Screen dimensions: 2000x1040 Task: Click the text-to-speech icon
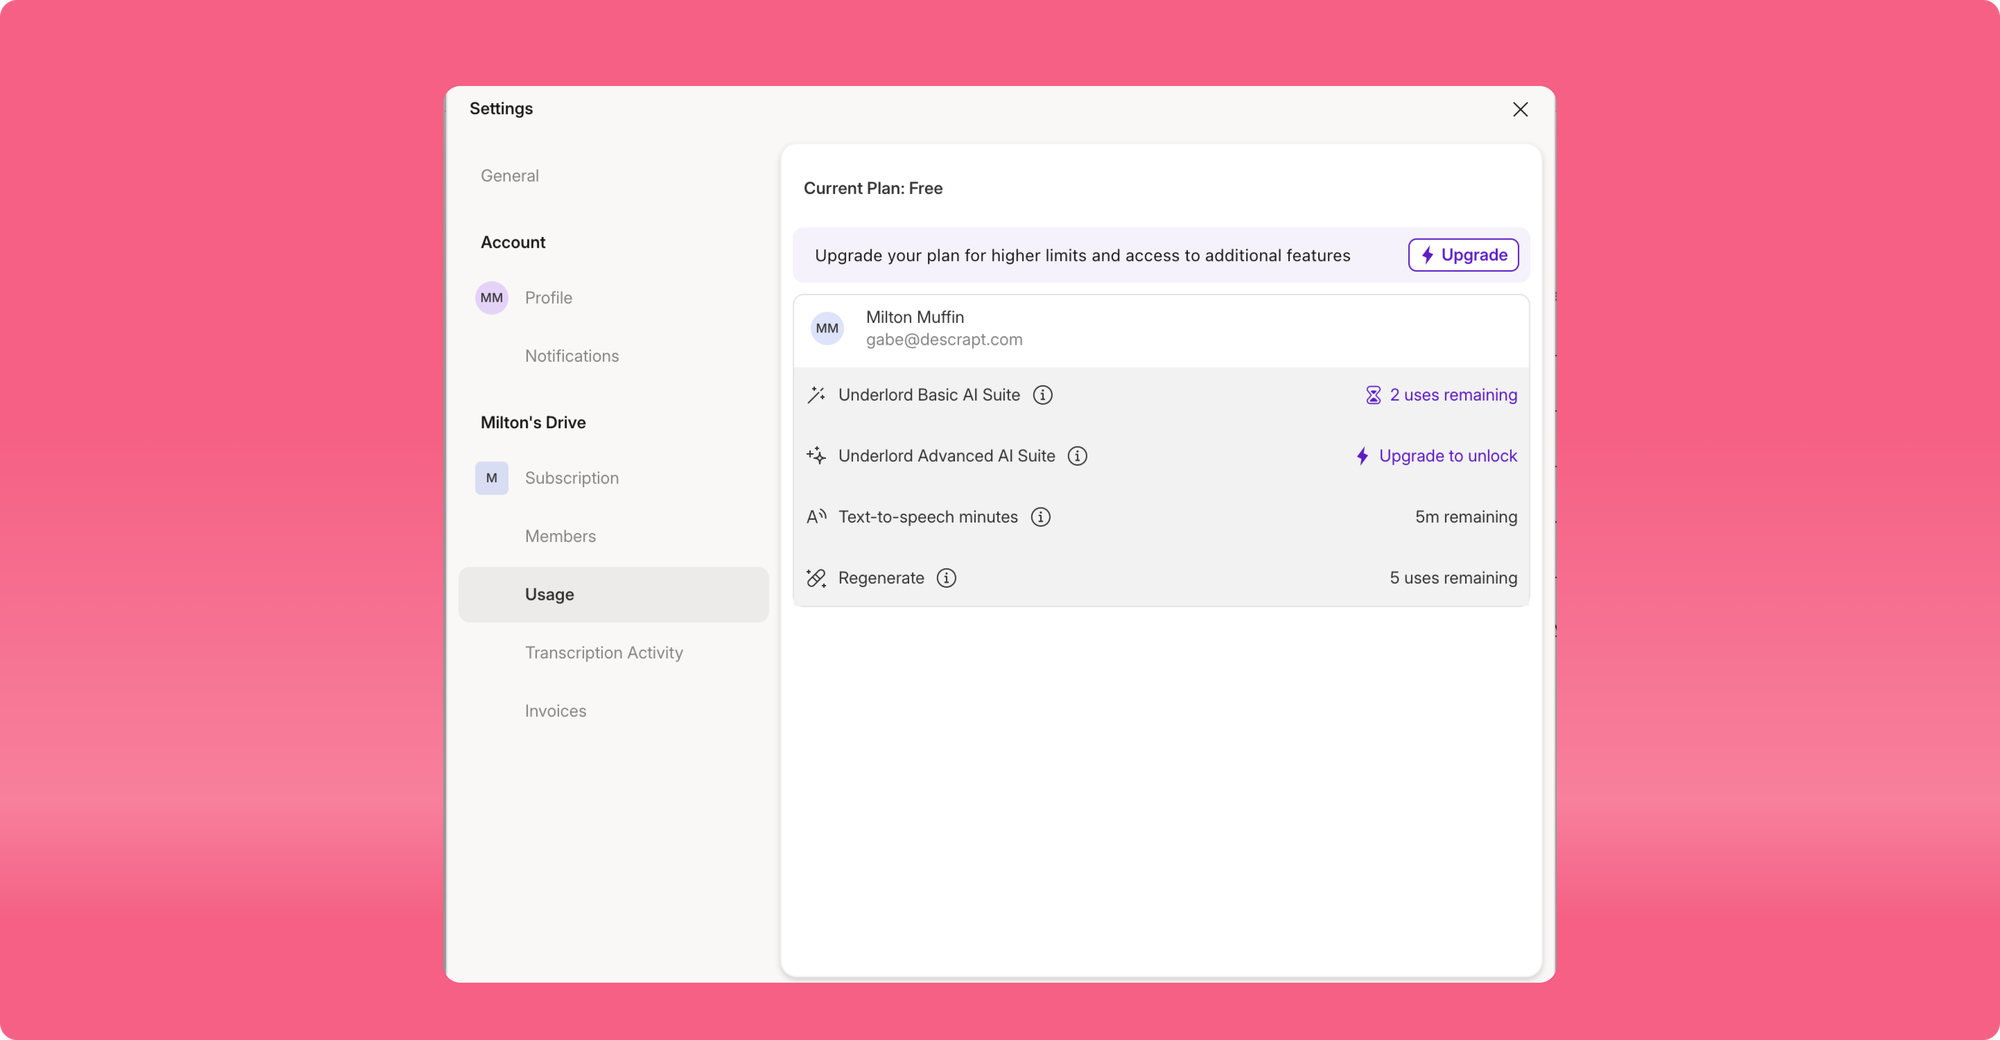point(816,517)
